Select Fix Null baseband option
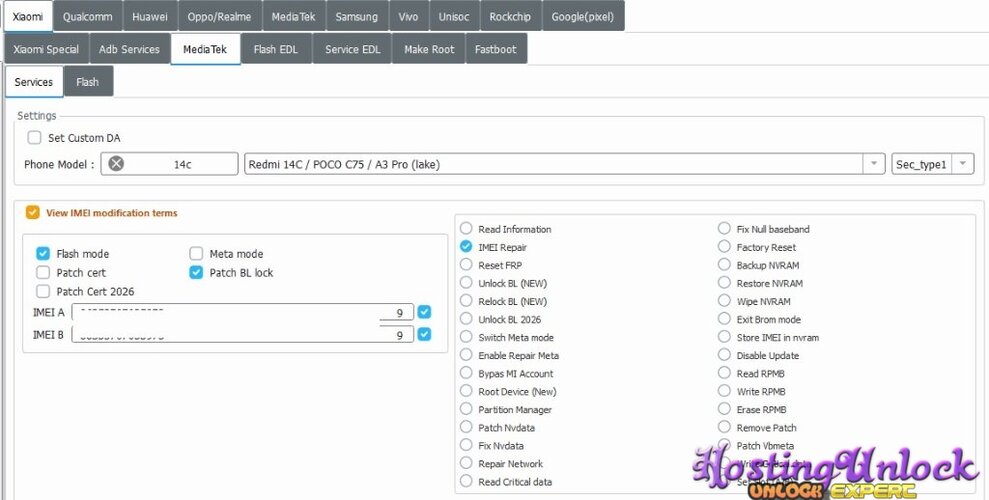This screenshot has height=500, width=989. click(724, 229)
